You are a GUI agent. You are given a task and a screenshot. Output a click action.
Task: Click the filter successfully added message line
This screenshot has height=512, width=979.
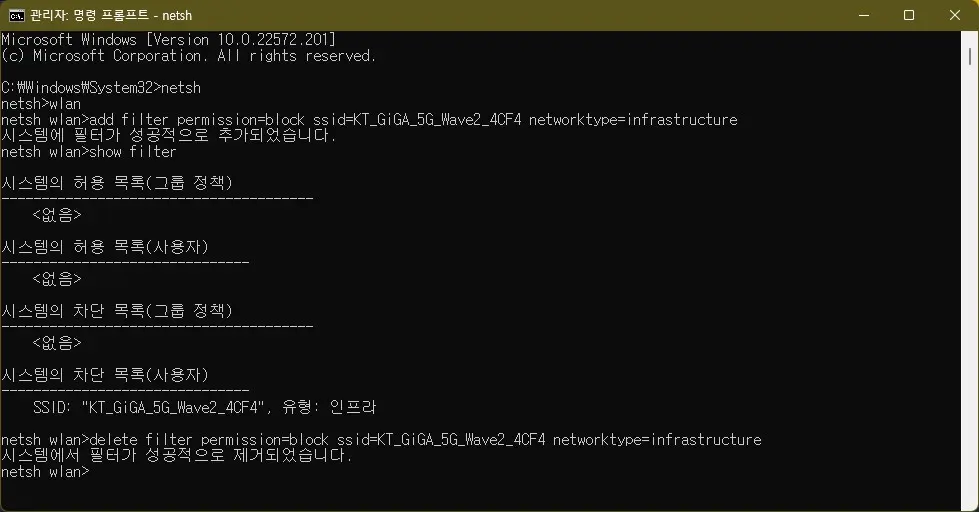(x=169, y=135)
